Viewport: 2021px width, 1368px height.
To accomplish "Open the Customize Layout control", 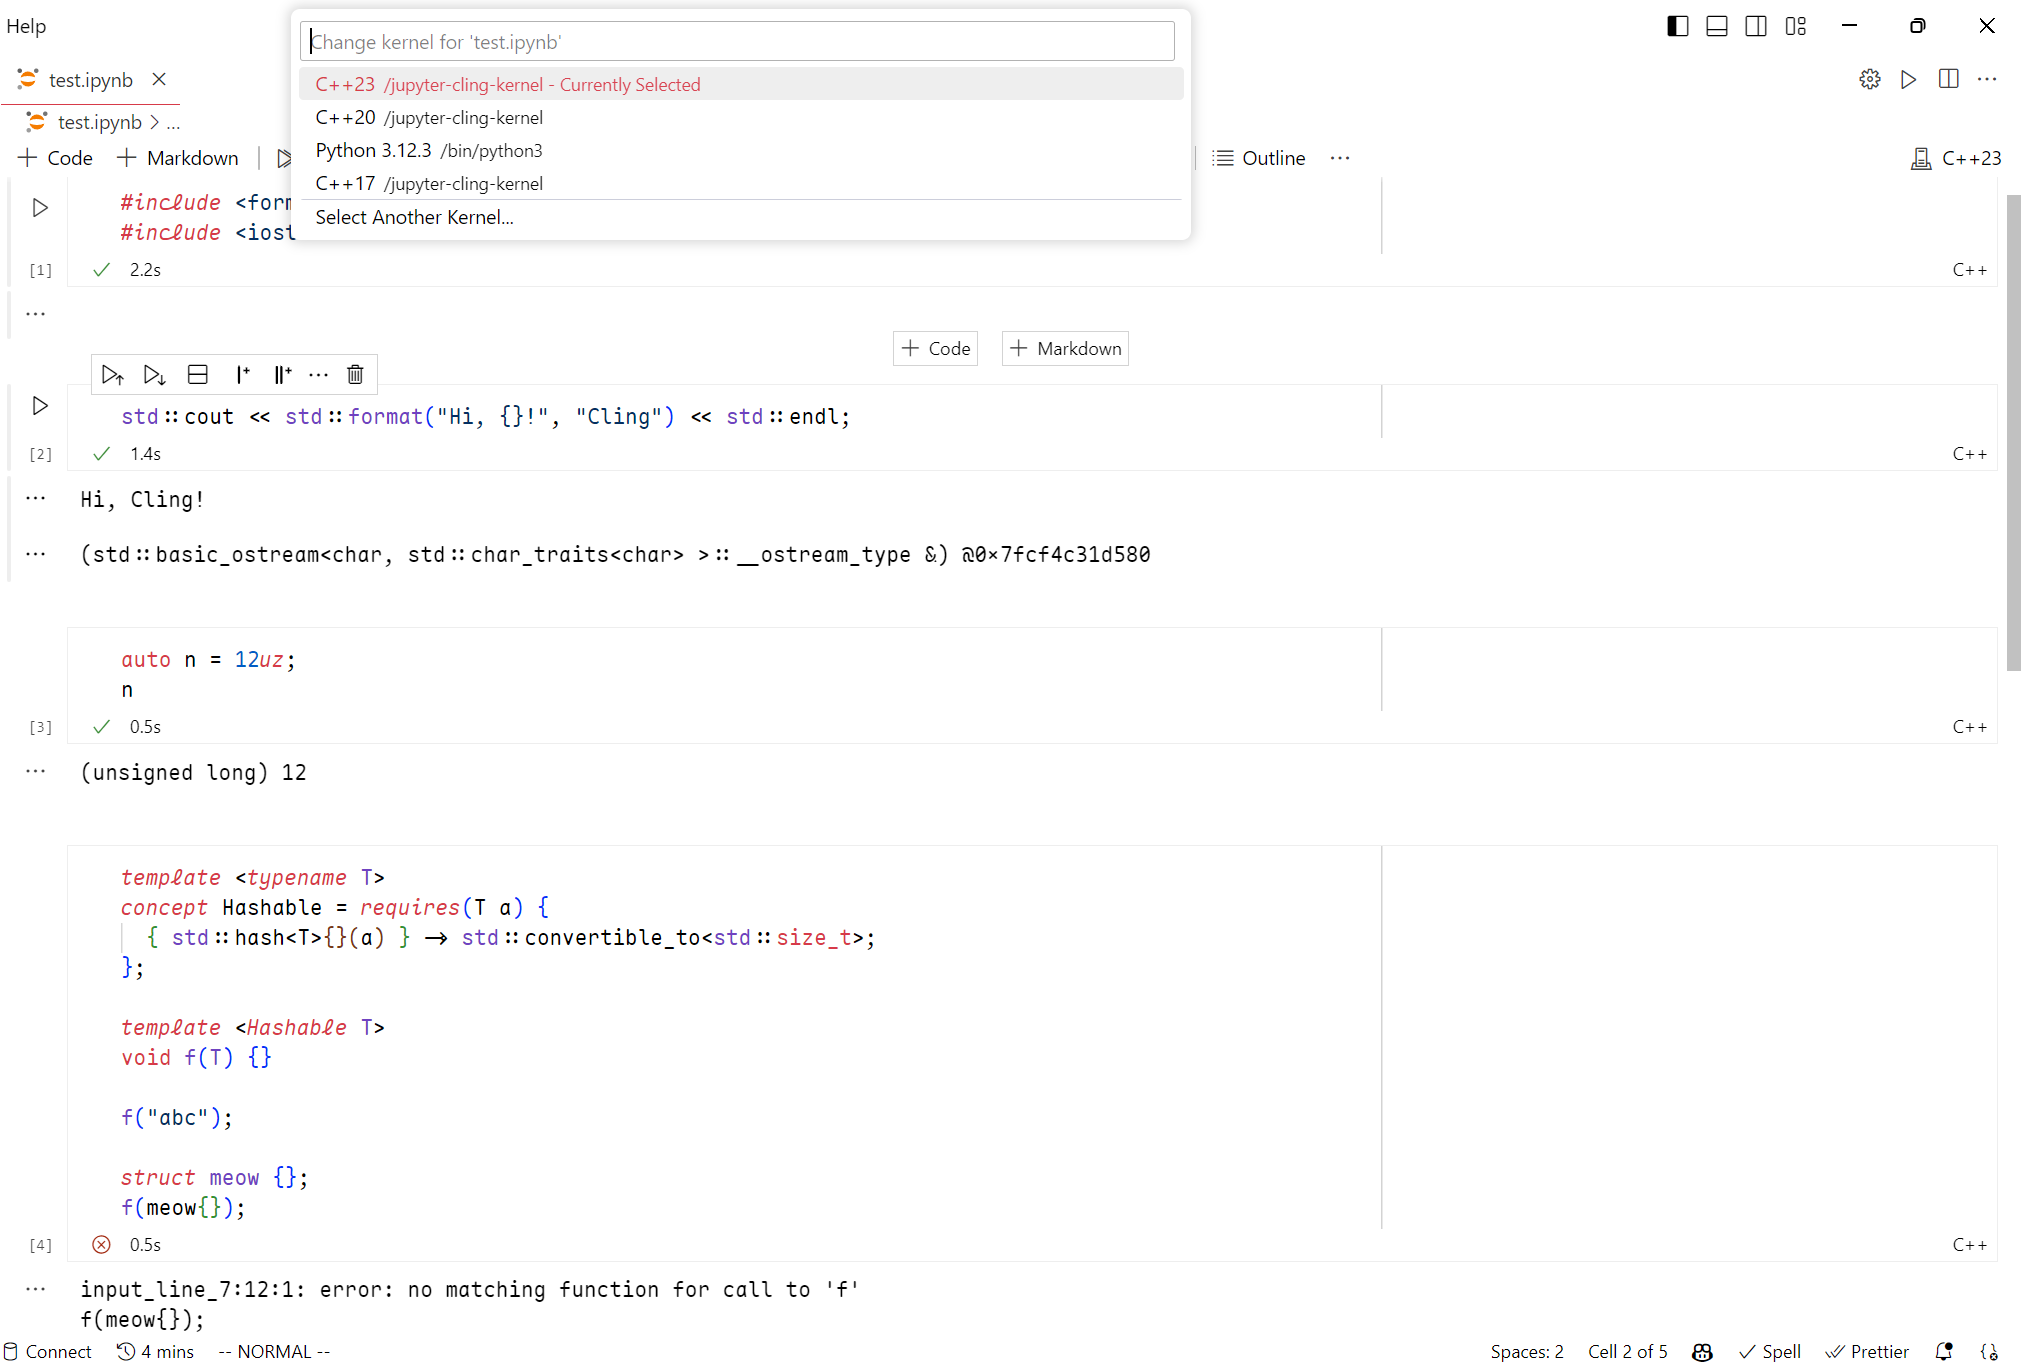I will (x=1795, y=26).
